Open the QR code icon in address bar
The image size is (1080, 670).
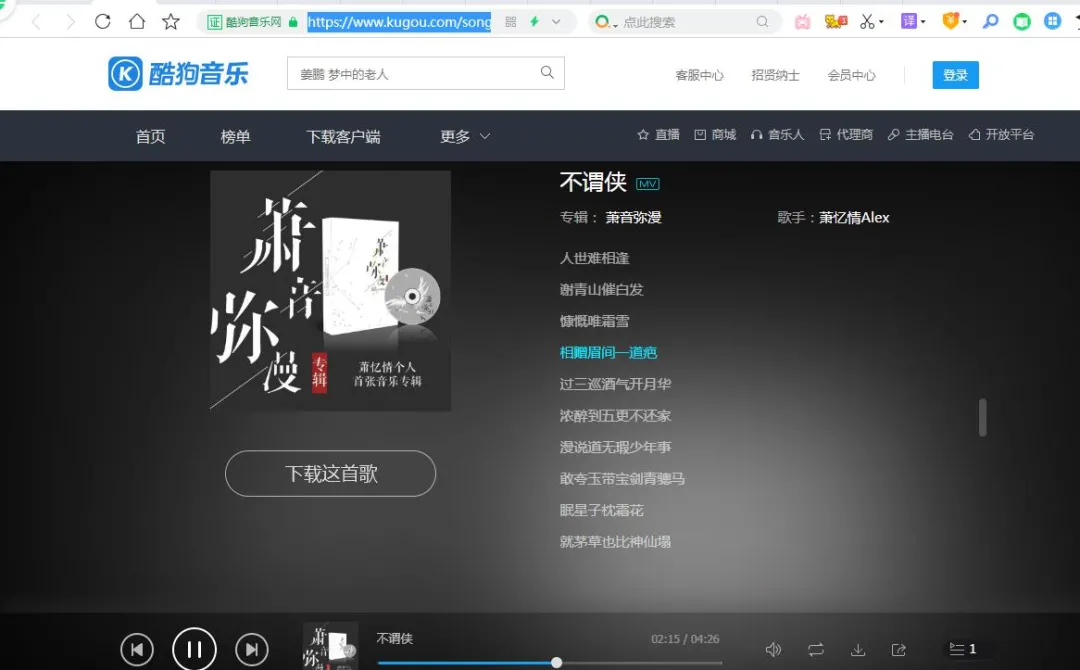(510, 22)
